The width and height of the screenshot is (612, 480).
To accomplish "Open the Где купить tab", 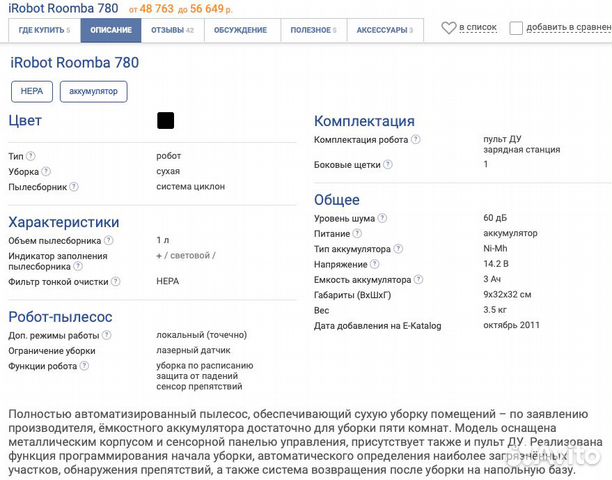I will (44, 30).
